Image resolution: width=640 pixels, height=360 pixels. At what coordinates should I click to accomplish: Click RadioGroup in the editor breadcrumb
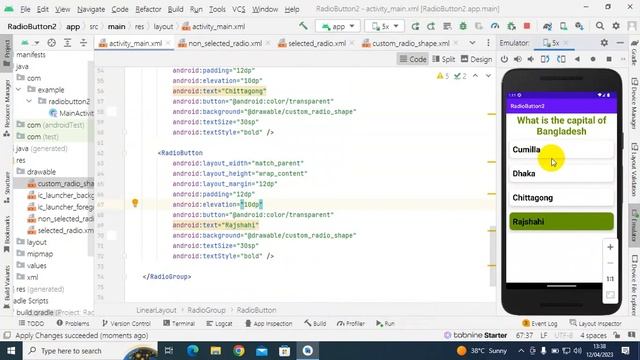click(207, 310)
